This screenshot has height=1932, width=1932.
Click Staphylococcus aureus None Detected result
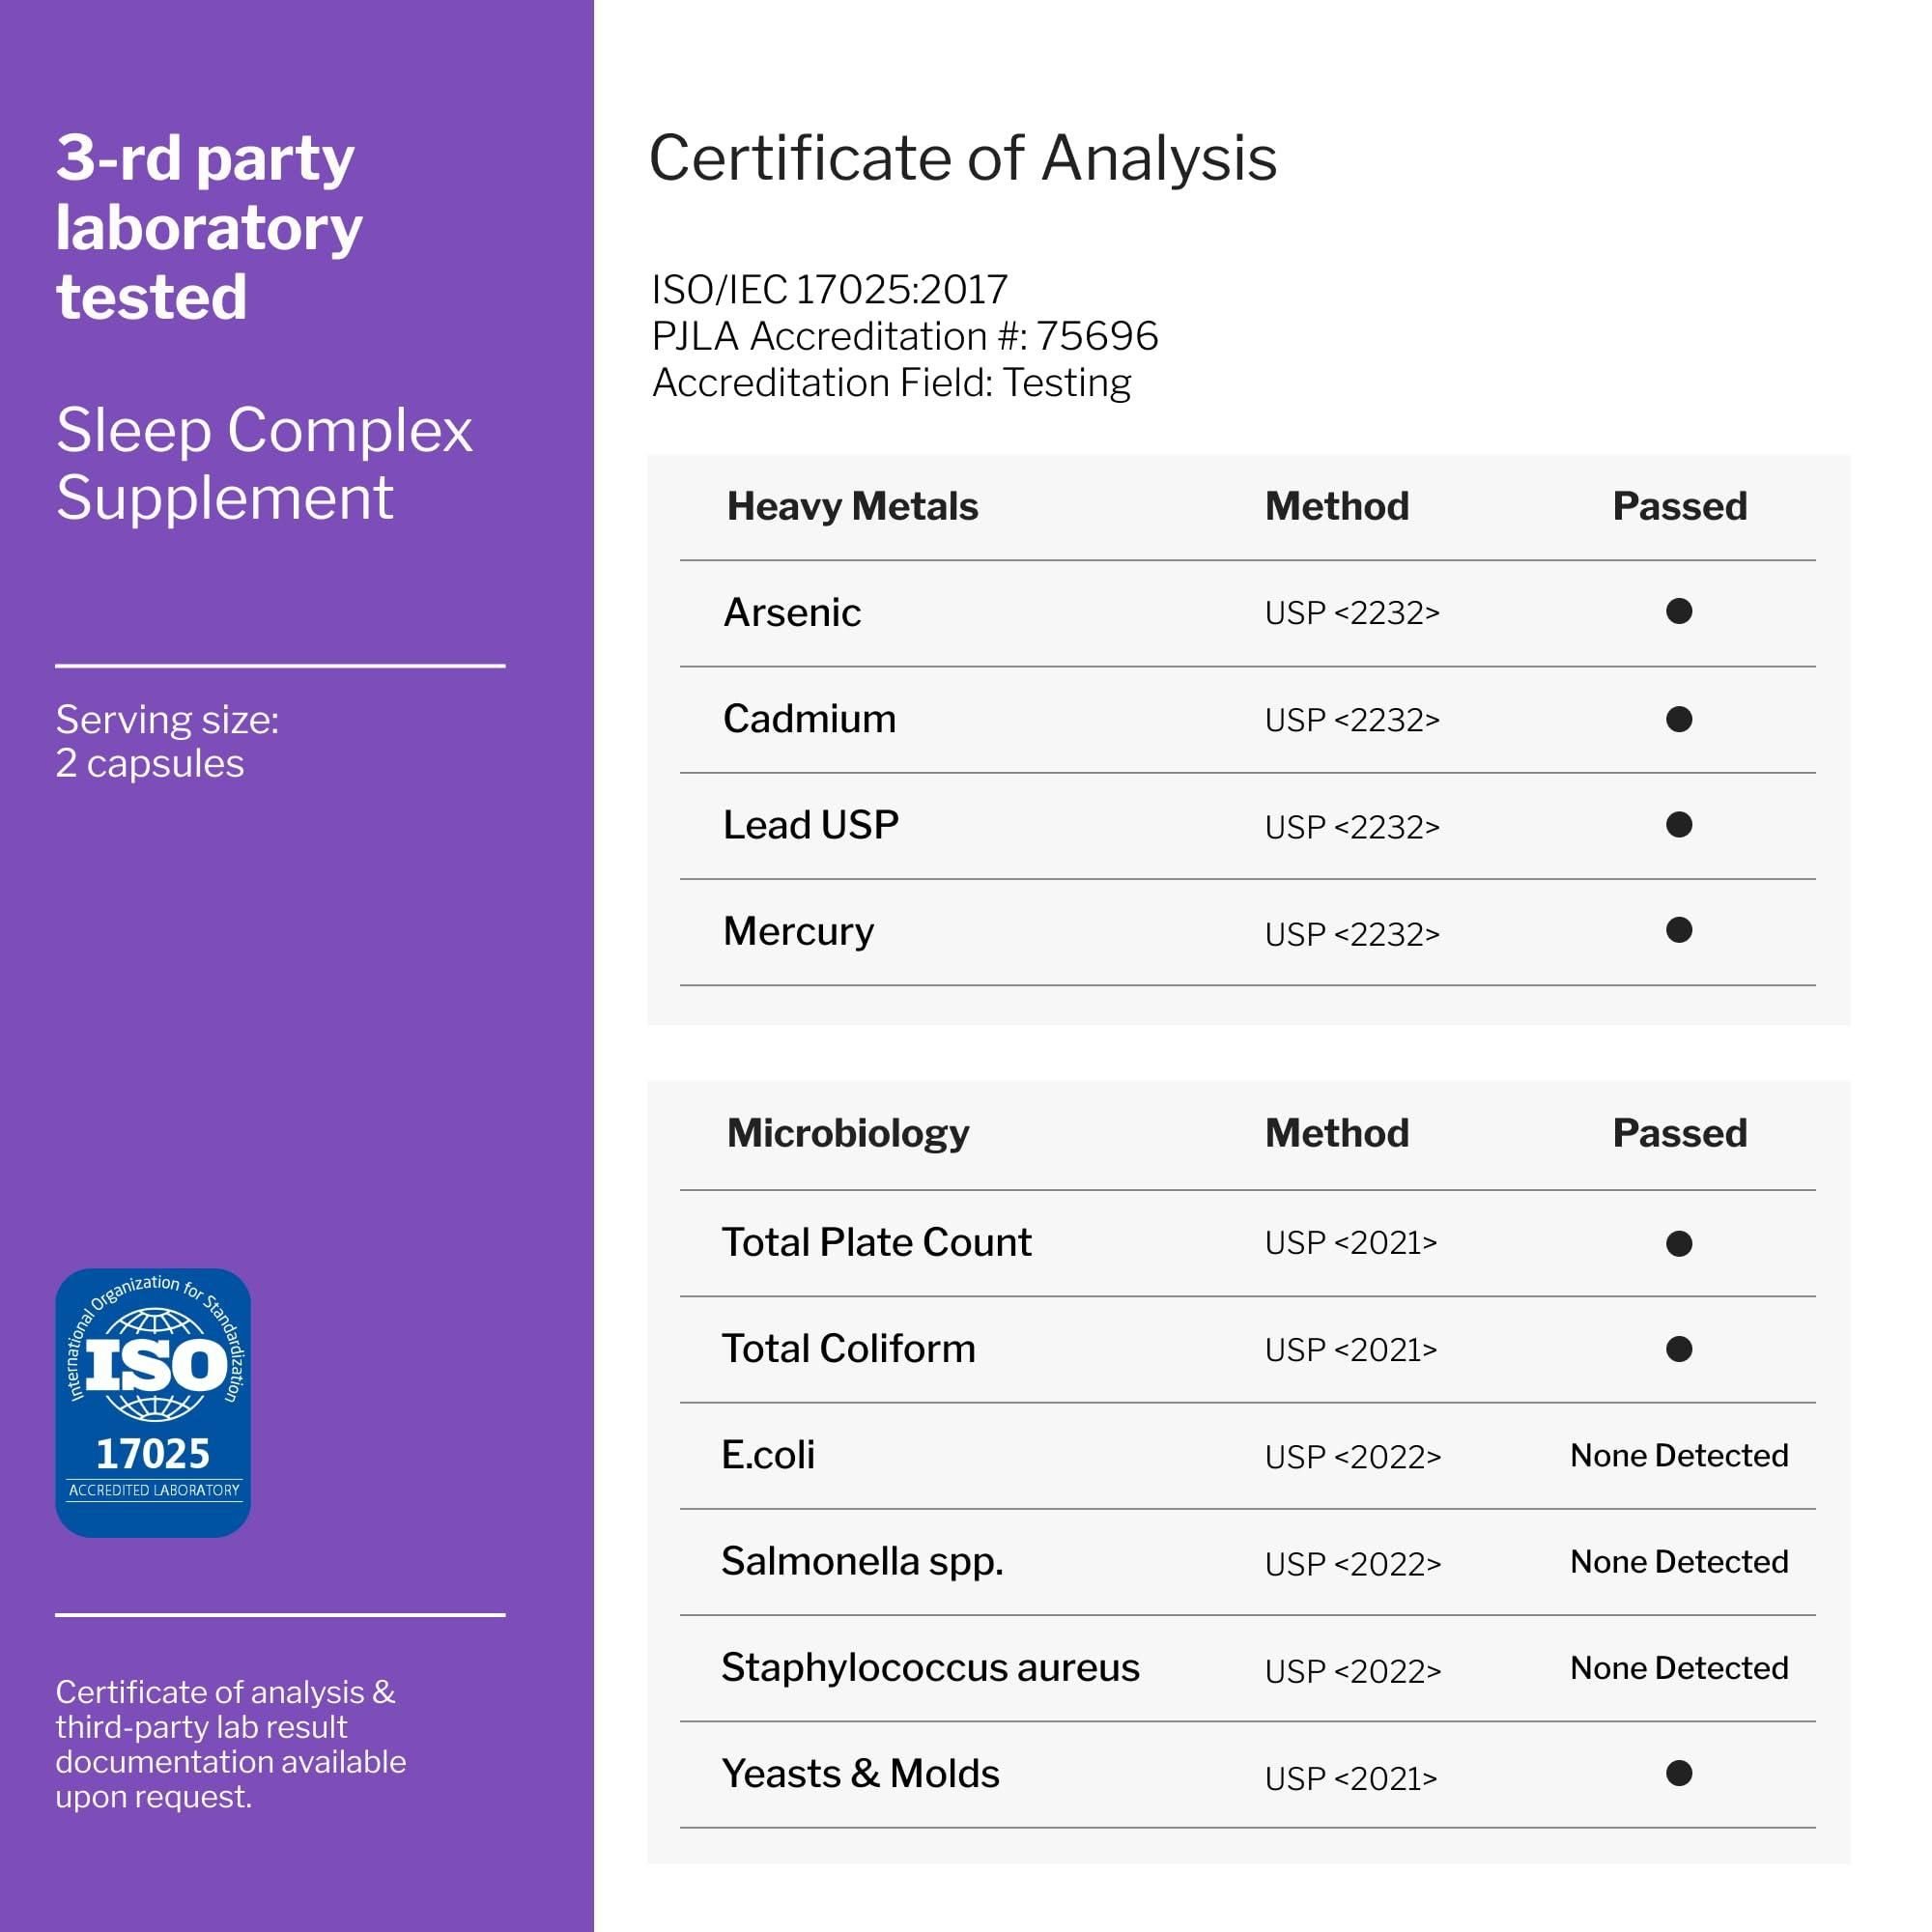pos(1679,1667)
